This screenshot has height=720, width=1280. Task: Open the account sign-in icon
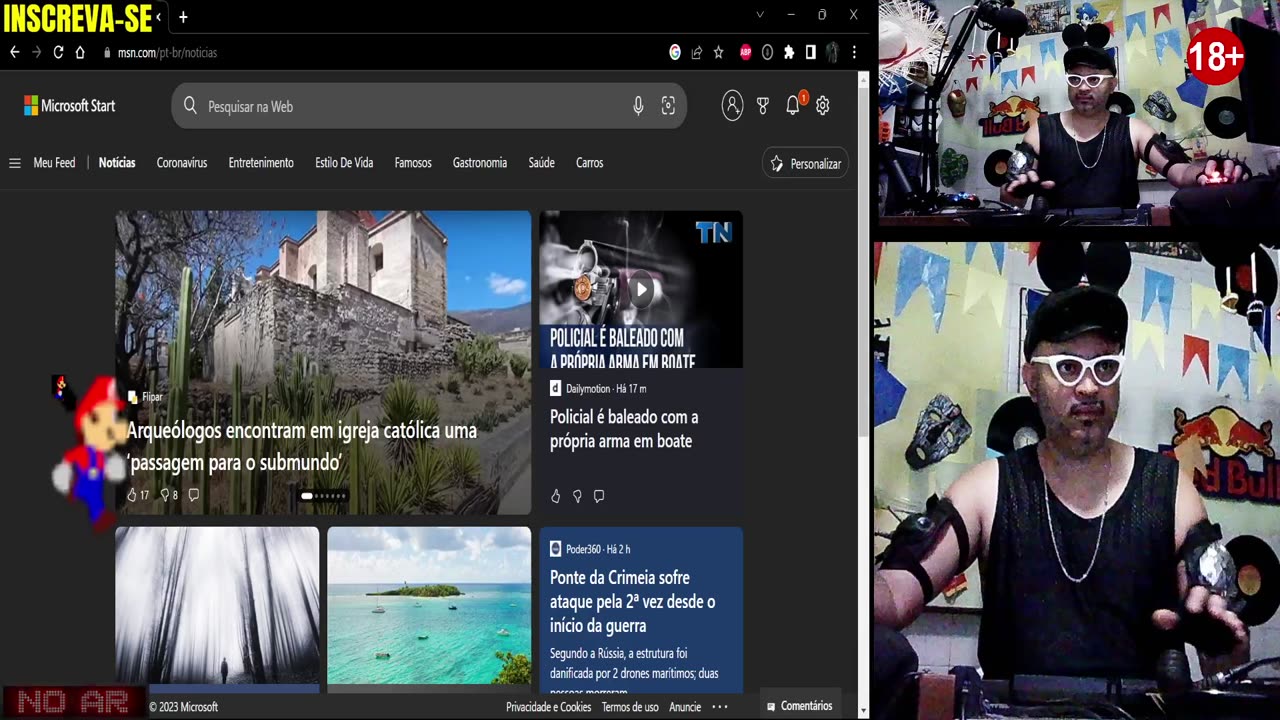pos(732,105)
